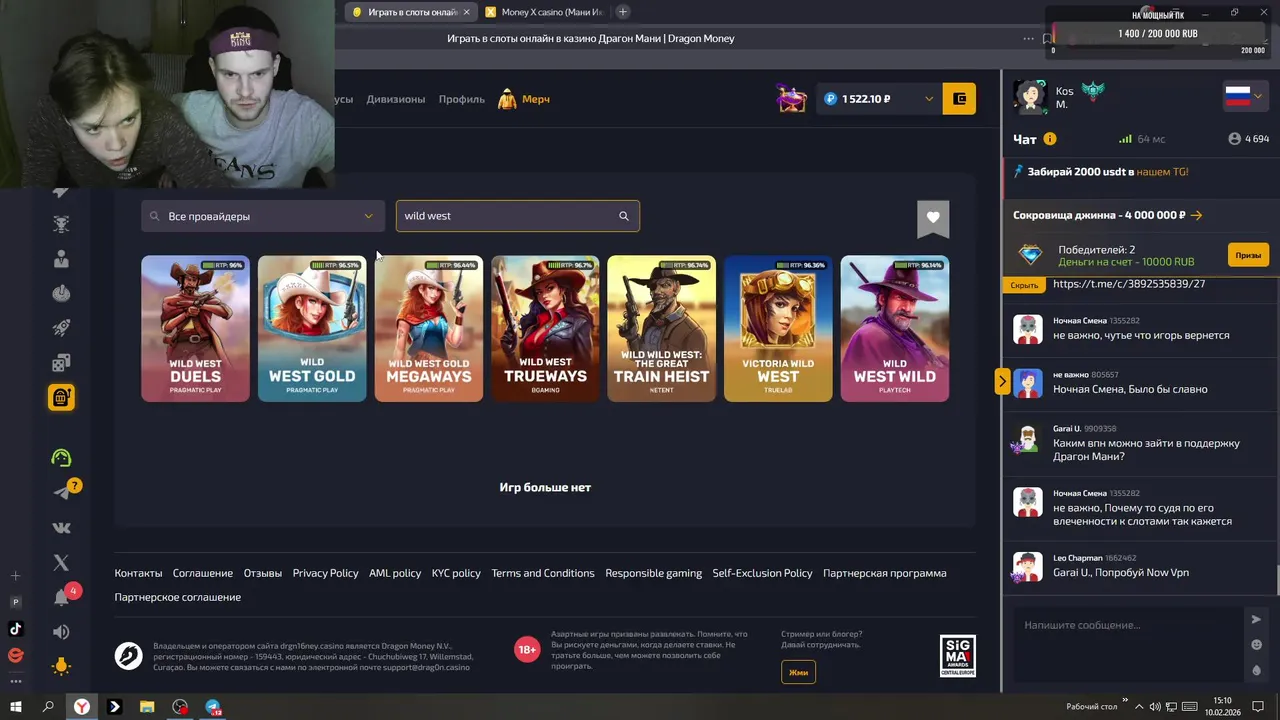Click the droplet icon in chat input

pos(1257,670)
